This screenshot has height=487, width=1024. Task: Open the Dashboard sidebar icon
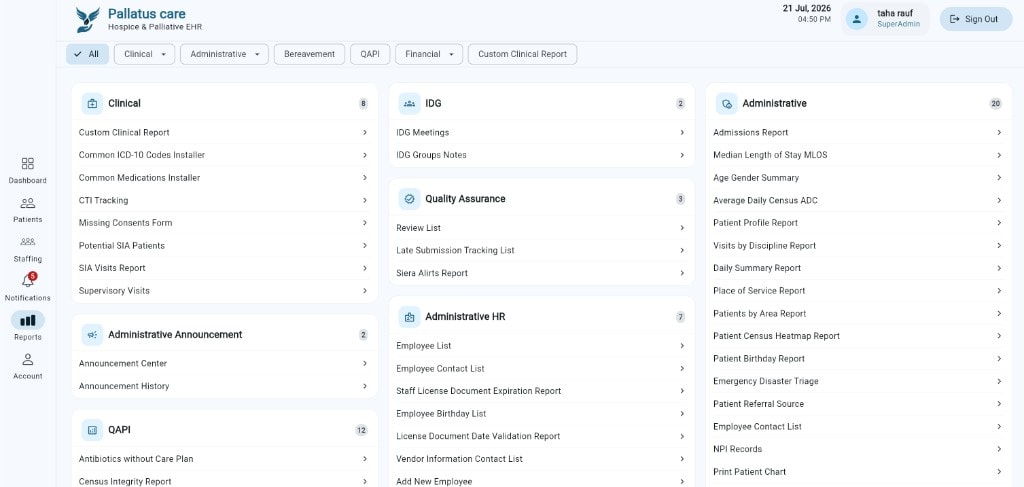coord(27,164)
